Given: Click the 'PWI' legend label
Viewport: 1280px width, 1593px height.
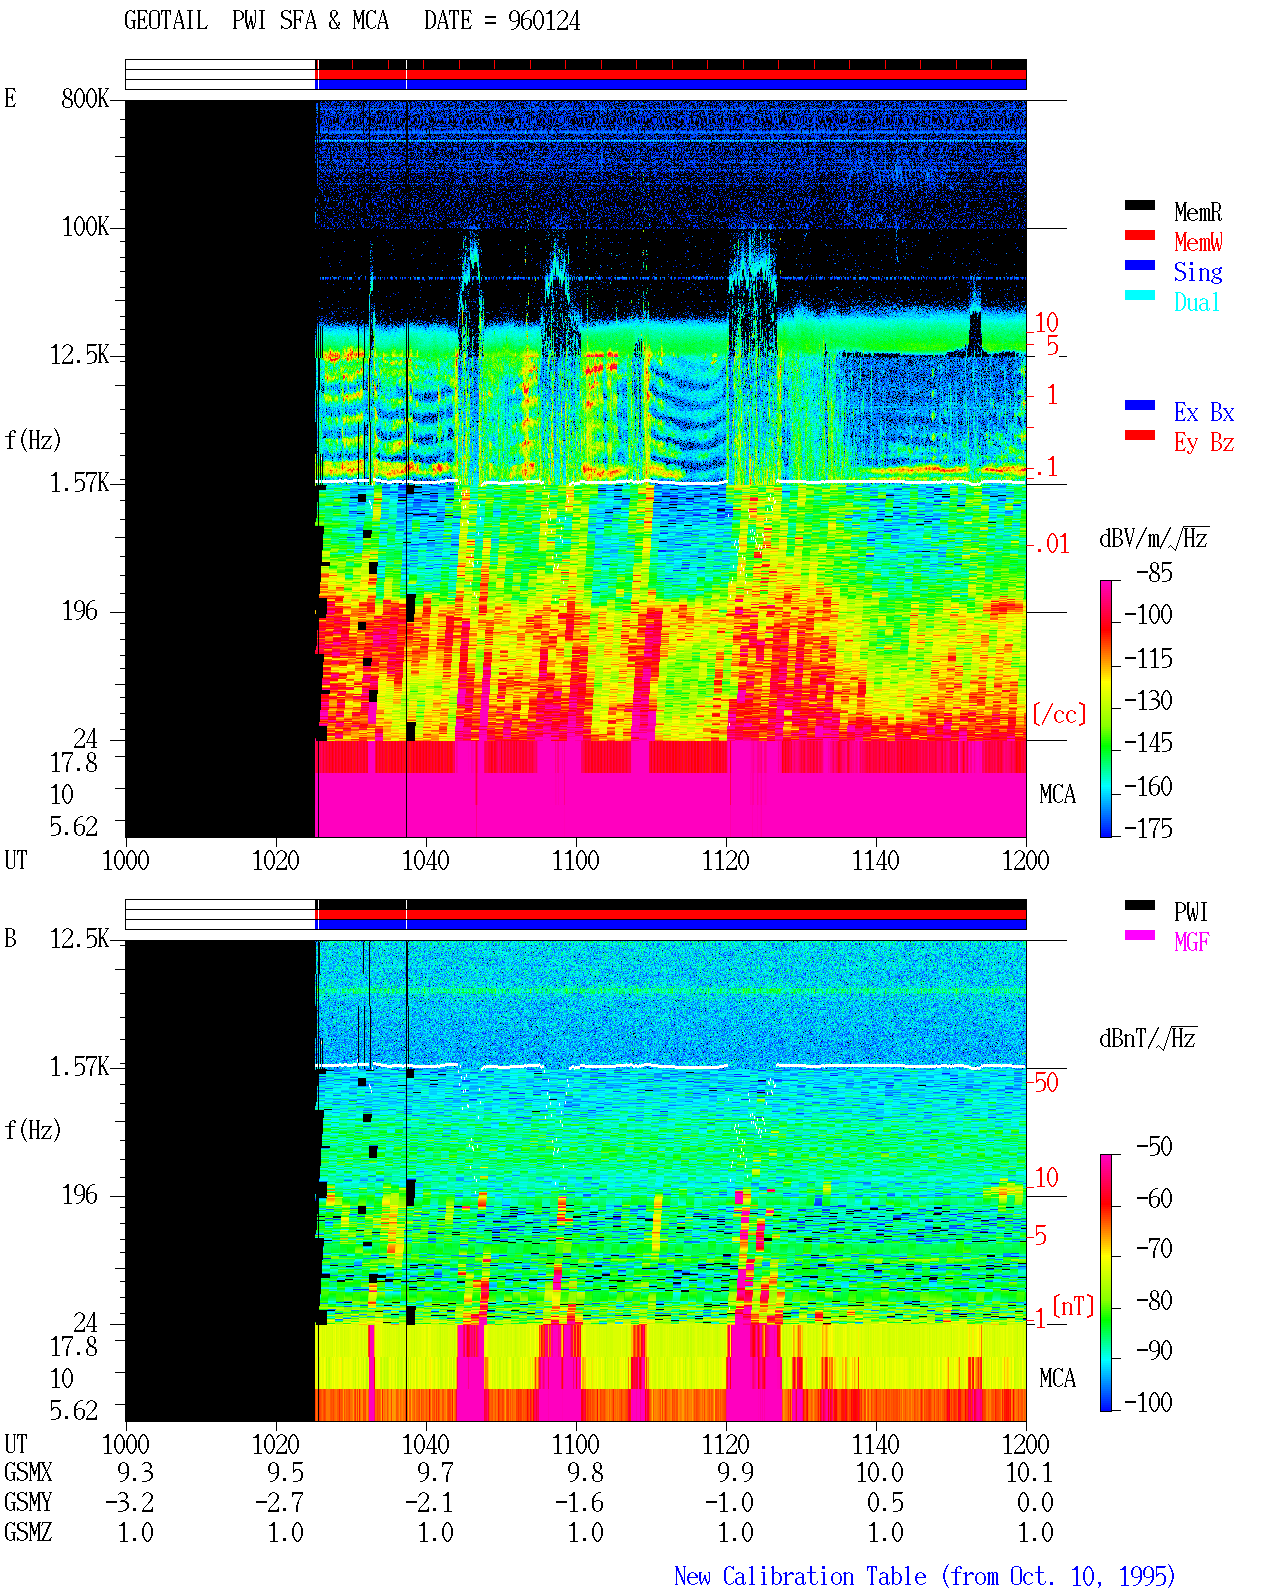Looking at the screenshot, I should [x=1191, y=912].
